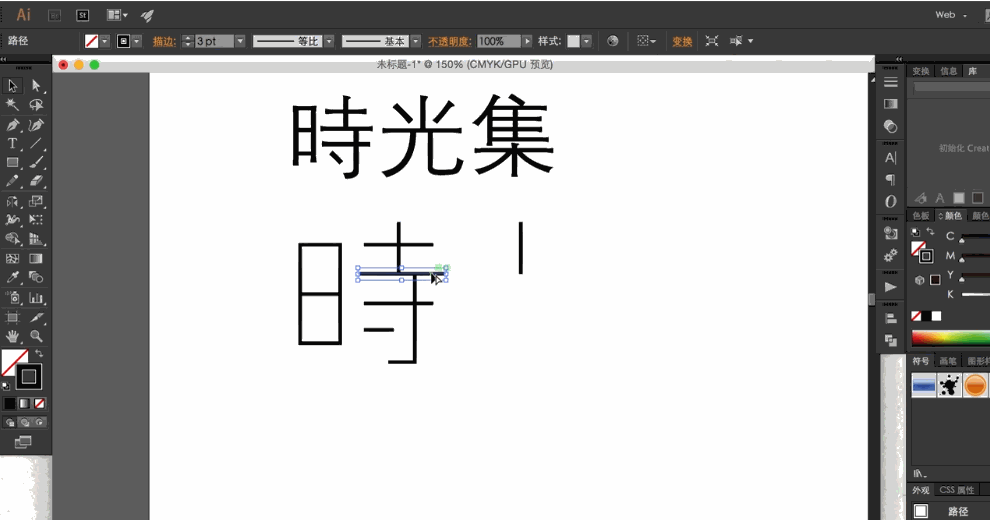990x520 pixels.
Task: Switch to Draw Behind mode
Action: (25, 422)
